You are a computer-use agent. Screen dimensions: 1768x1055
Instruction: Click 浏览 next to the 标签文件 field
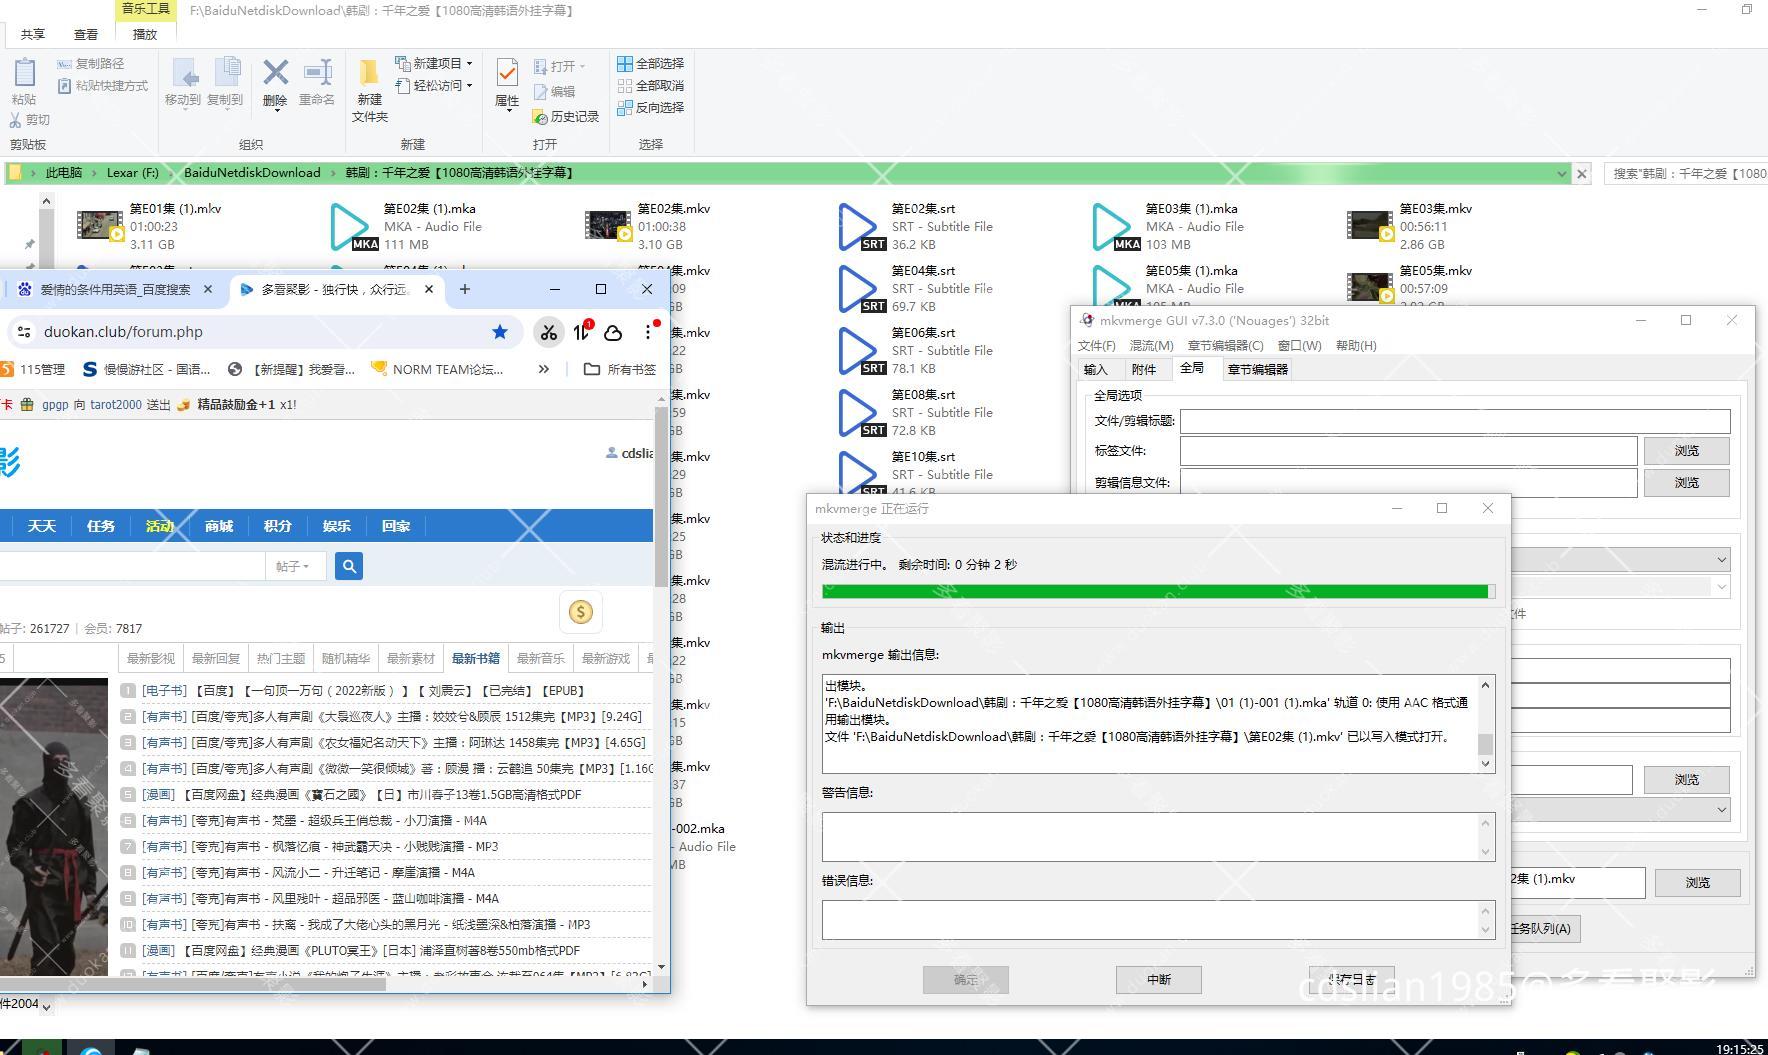click(1686, 451)
